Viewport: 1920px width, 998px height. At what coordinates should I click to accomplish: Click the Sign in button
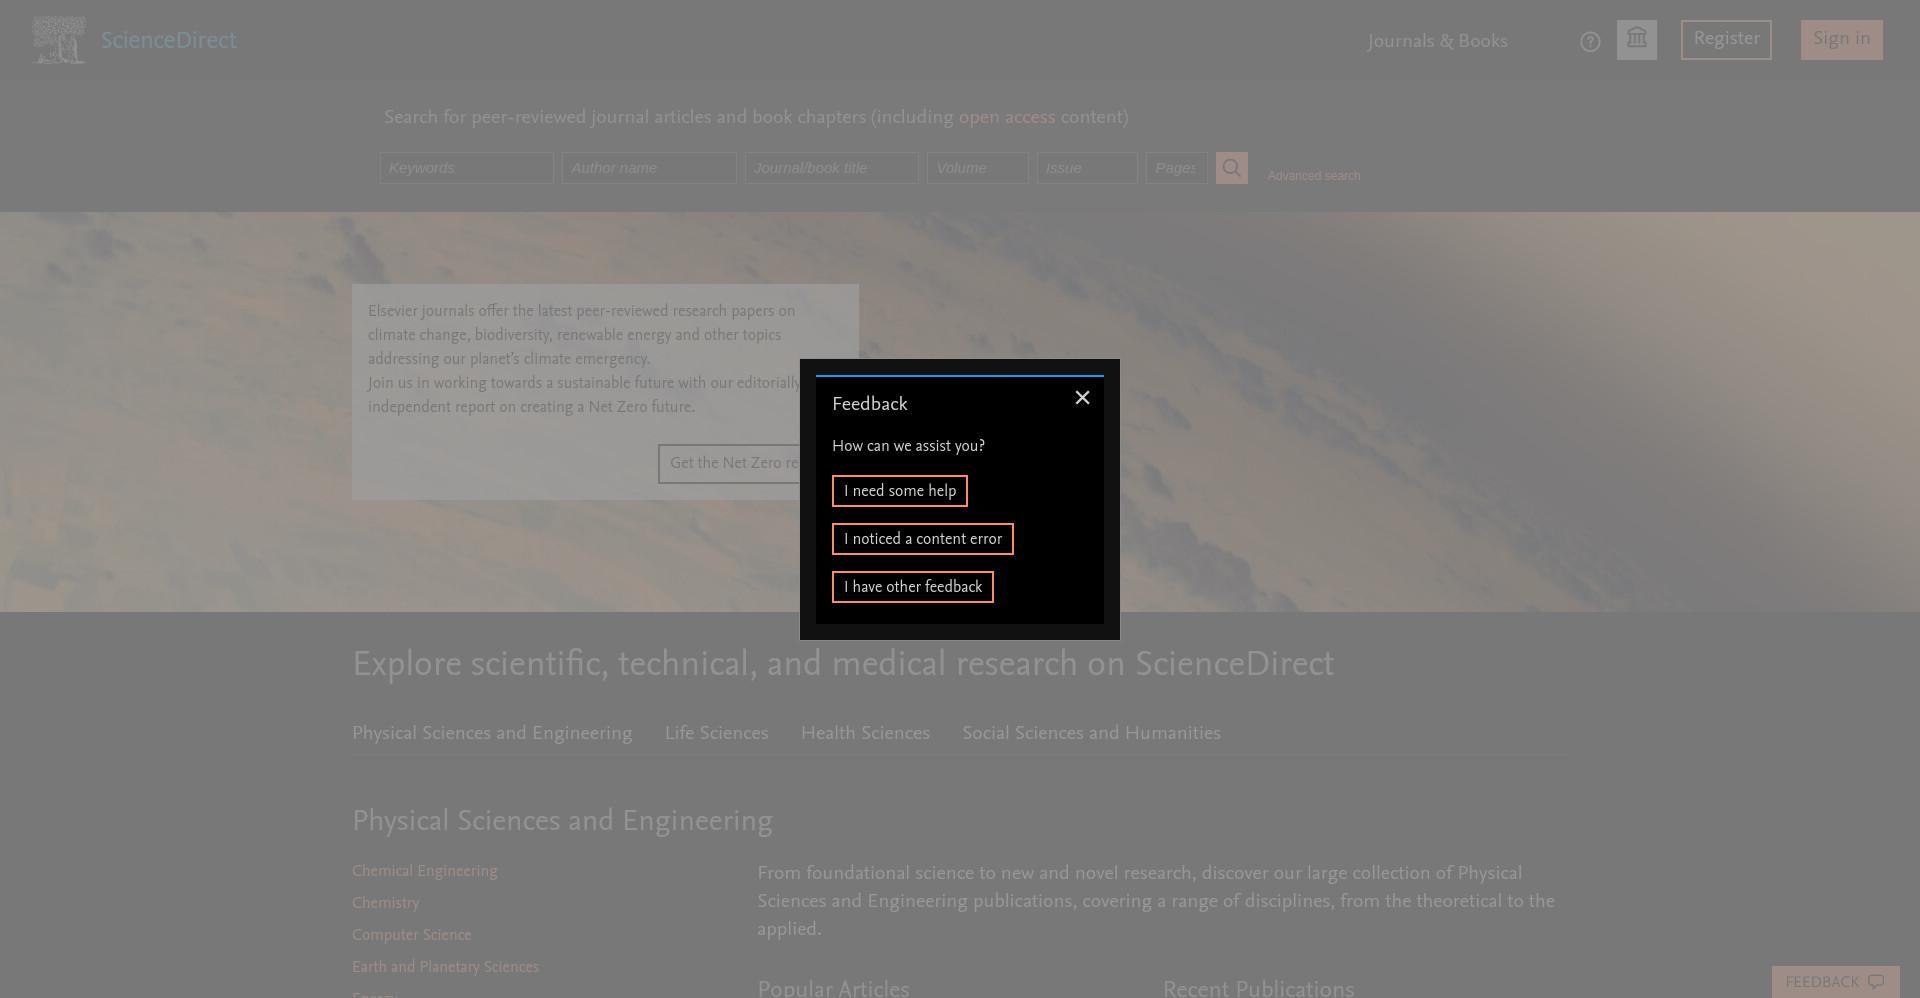(1842, 40)
